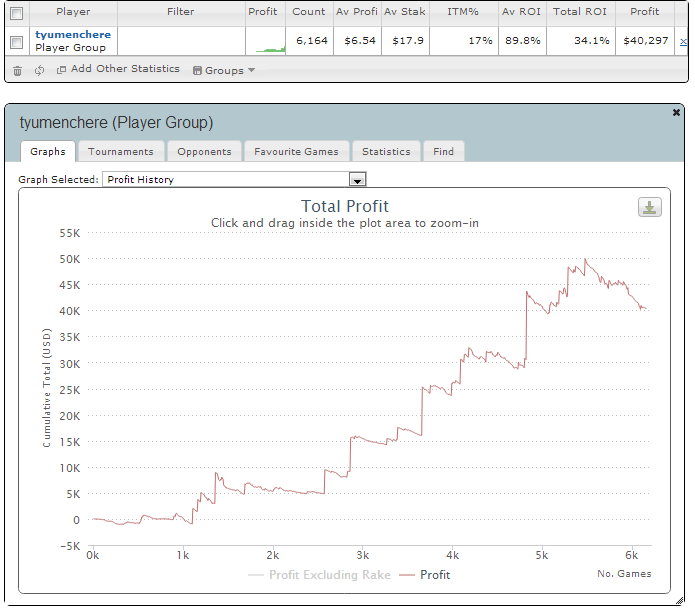This screenshot has height=613, width=695.
Task: Check the tyumenchere row checkbox
Action: coord(15,42)
